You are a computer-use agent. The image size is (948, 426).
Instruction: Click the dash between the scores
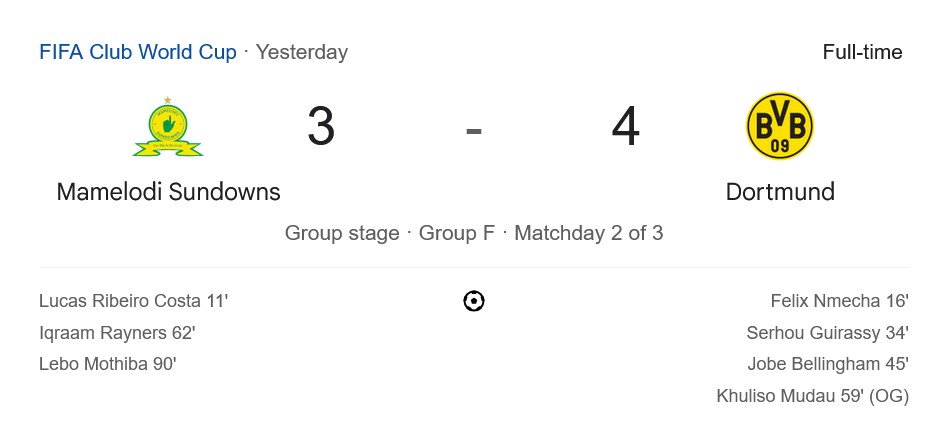tap(474, 129)
